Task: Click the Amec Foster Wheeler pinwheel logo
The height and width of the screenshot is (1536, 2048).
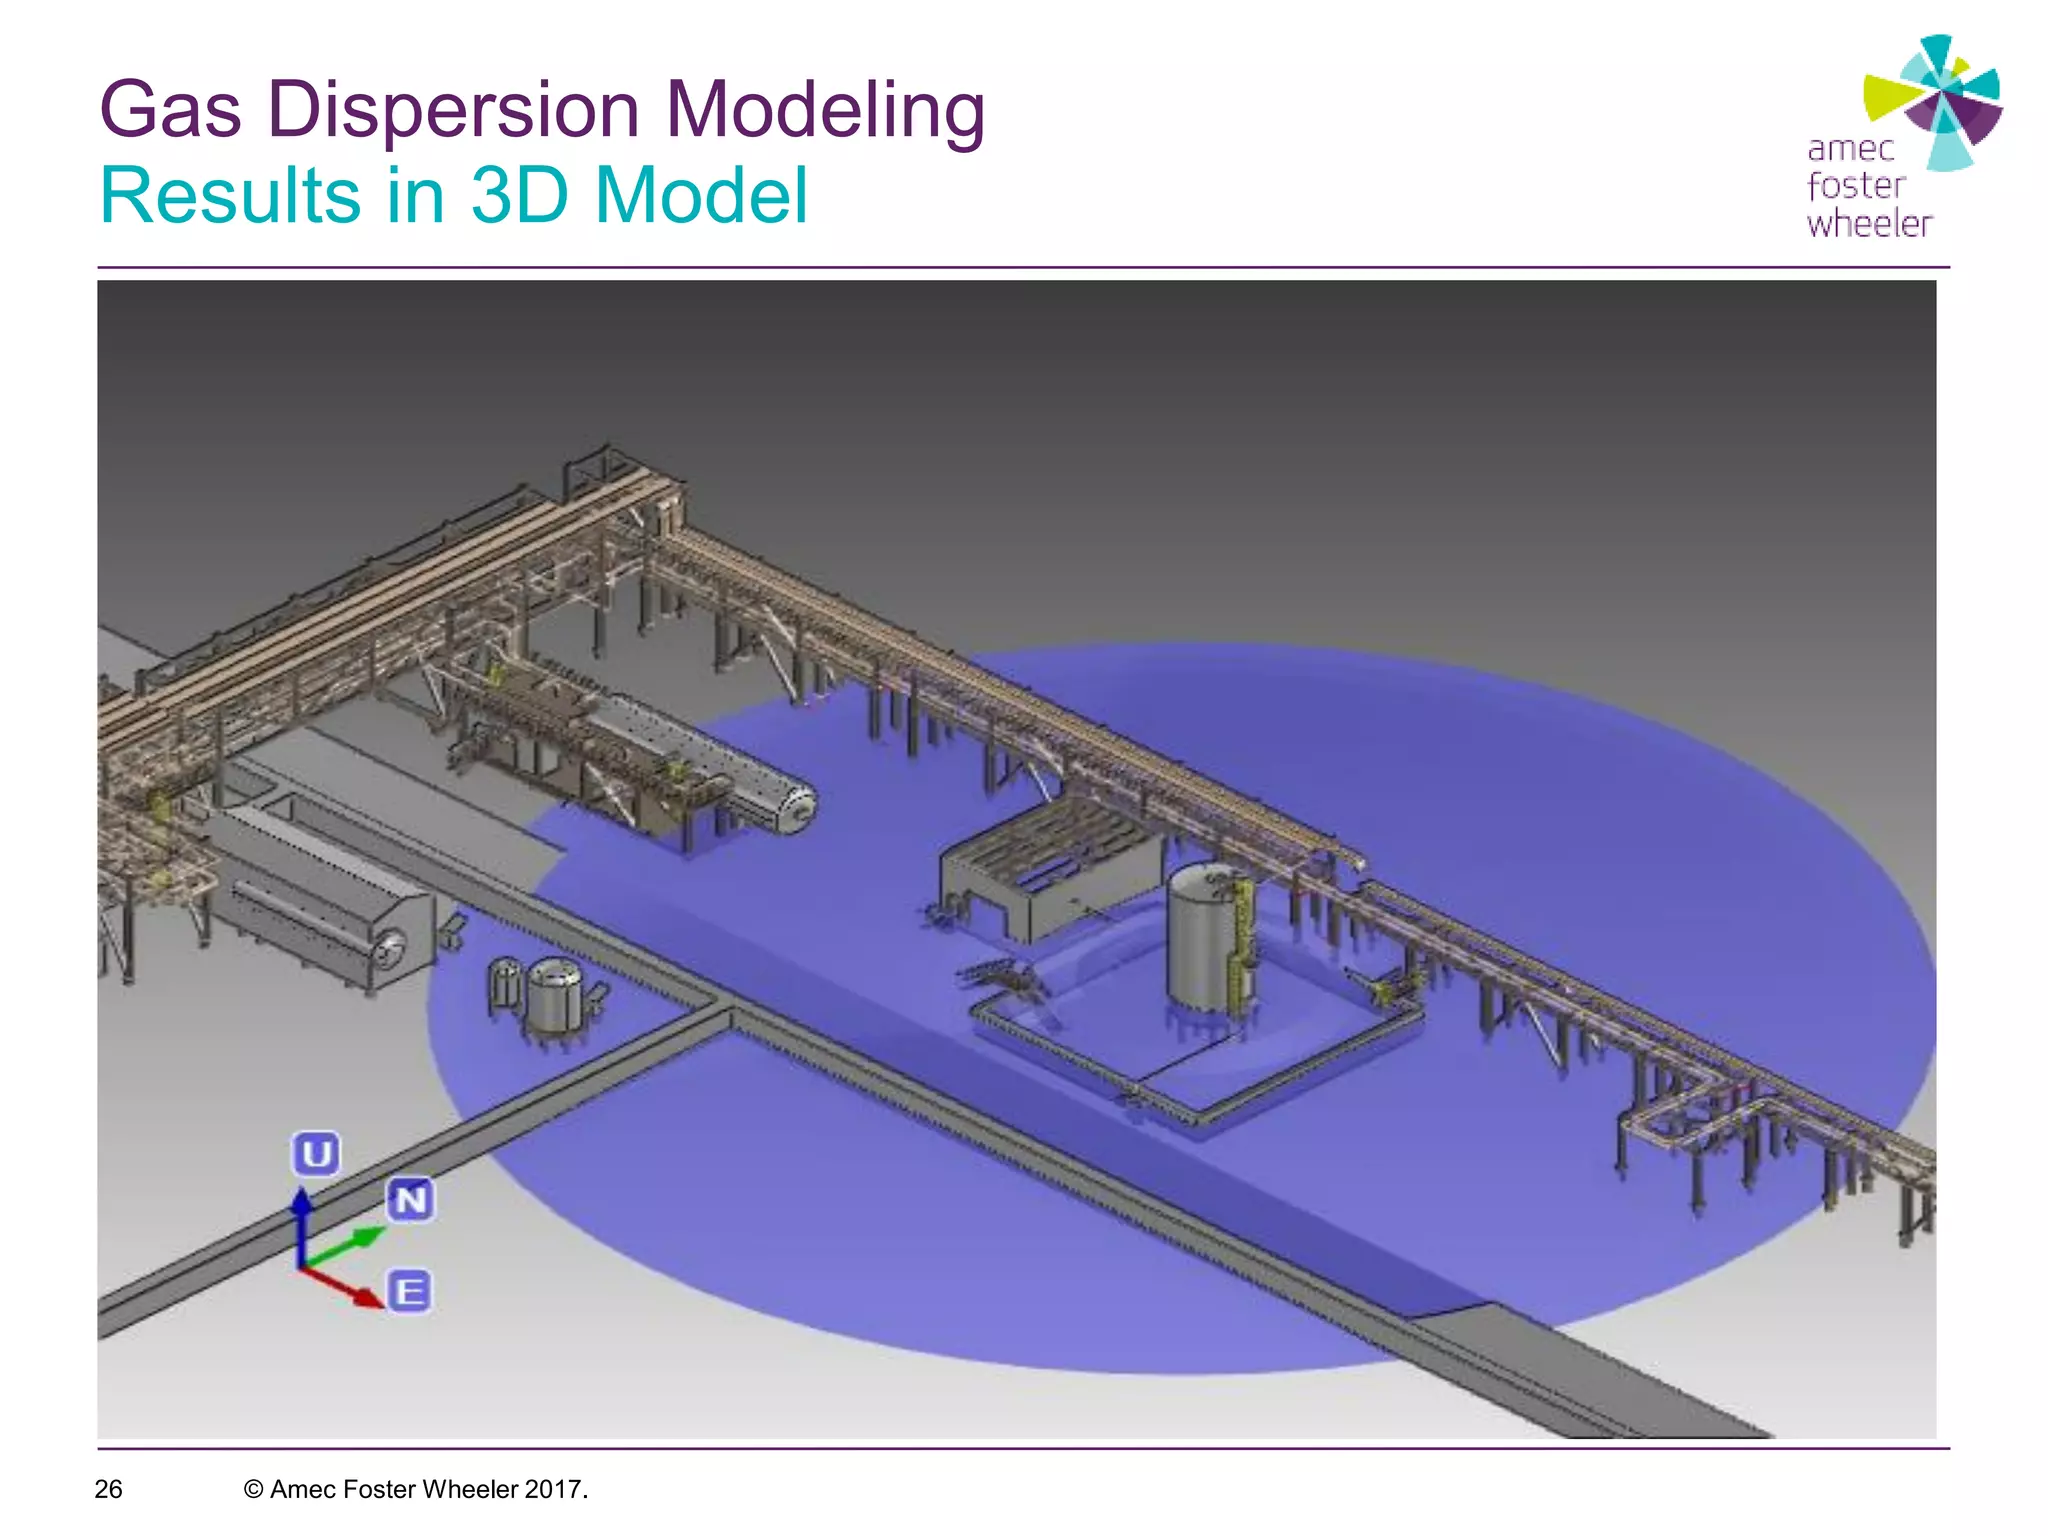Action: click(1932, 102)
